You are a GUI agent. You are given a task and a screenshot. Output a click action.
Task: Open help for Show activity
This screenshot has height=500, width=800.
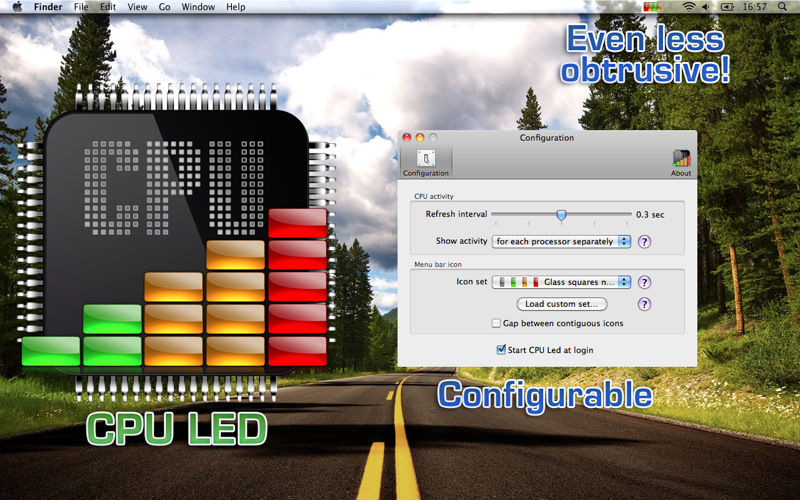(644, 241)
